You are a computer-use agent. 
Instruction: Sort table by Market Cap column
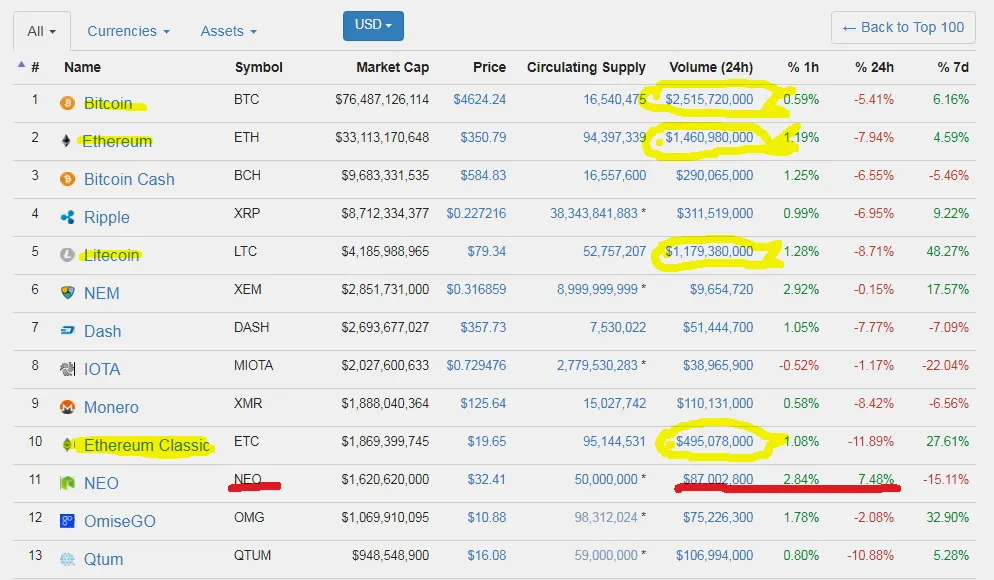pos(392,67)
